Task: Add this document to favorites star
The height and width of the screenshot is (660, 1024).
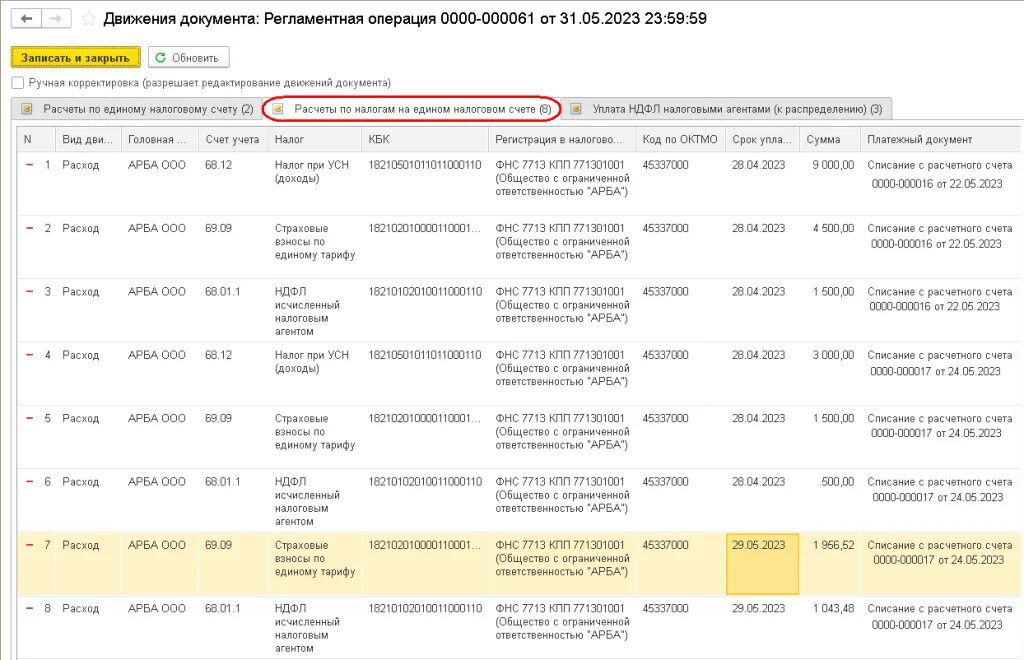Action: pyautogui.click(x=88, y=19)
